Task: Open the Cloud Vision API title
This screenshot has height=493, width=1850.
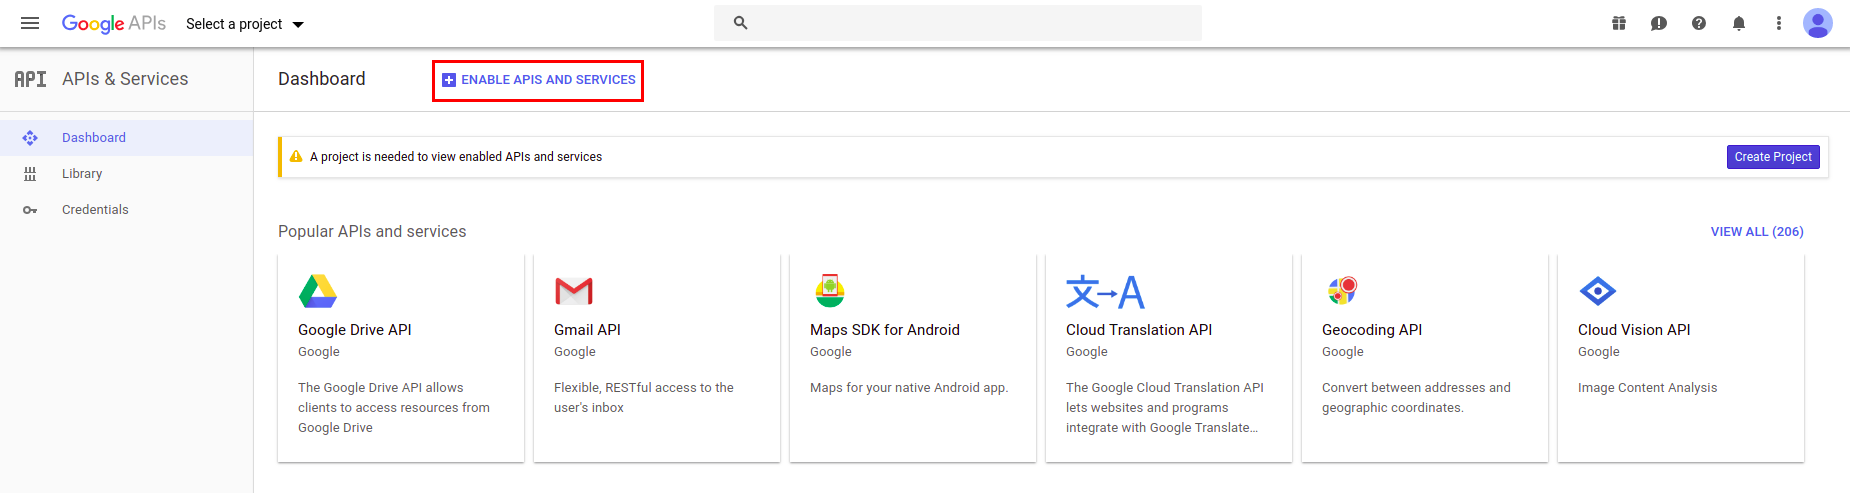Action: click(x=1634, y=330)
